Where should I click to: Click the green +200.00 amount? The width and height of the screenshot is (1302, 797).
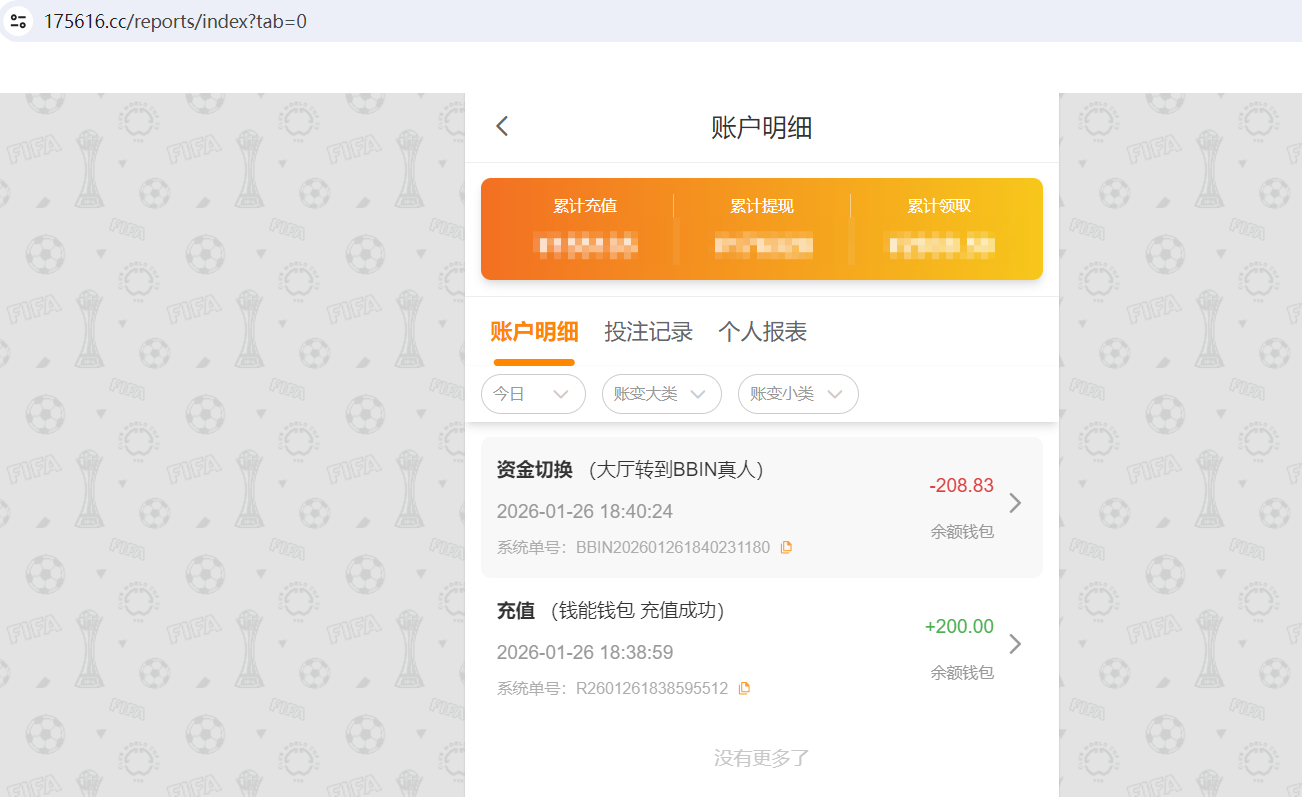click(959, 626)
